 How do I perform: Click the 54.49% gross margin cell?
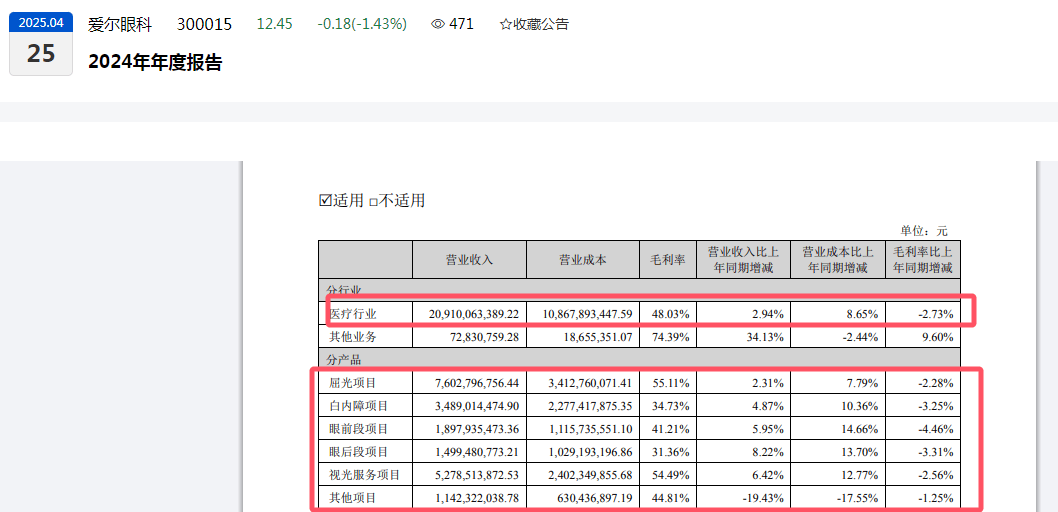click(x=670, y=475)
